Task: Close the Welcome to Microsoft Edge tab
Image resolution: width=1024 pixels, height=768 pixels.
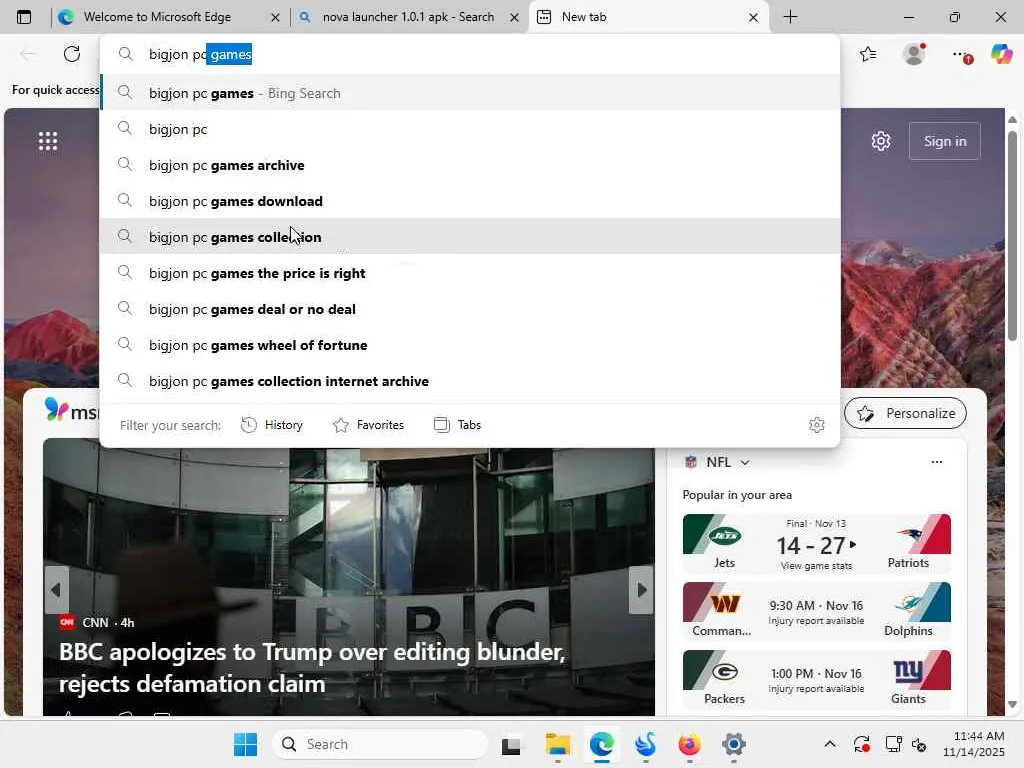Action: [x=276, y=18]
